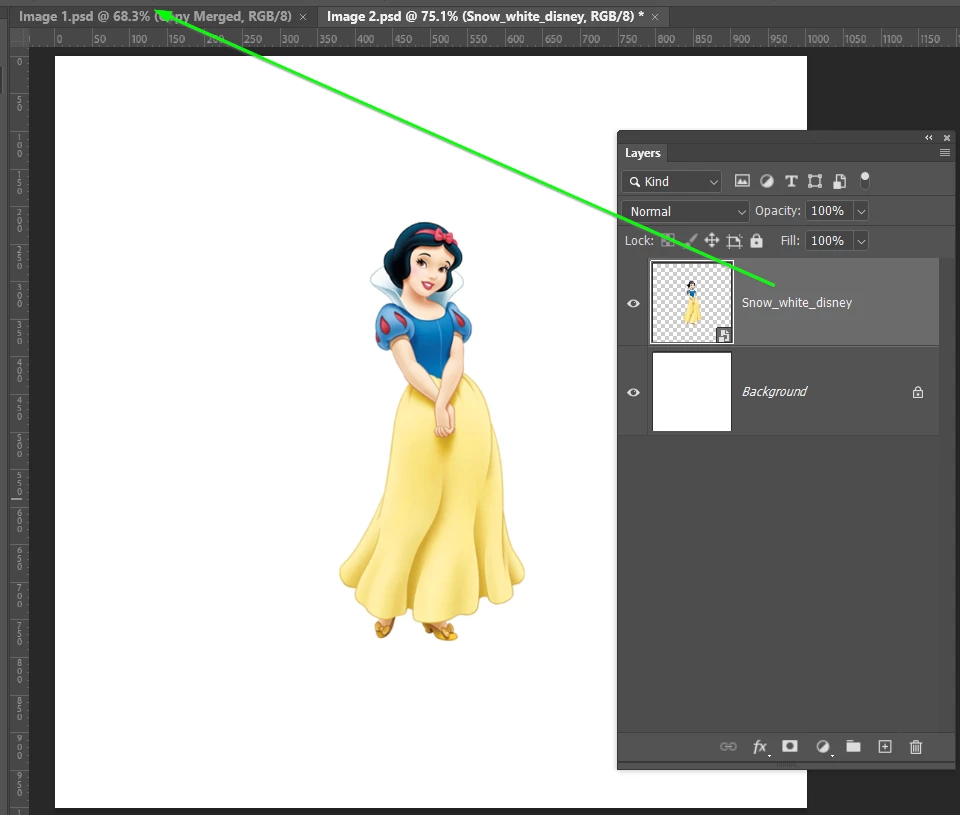The image size is (960, 815).
Task: Add a layer style with fx
Action: tap(760, 747)
